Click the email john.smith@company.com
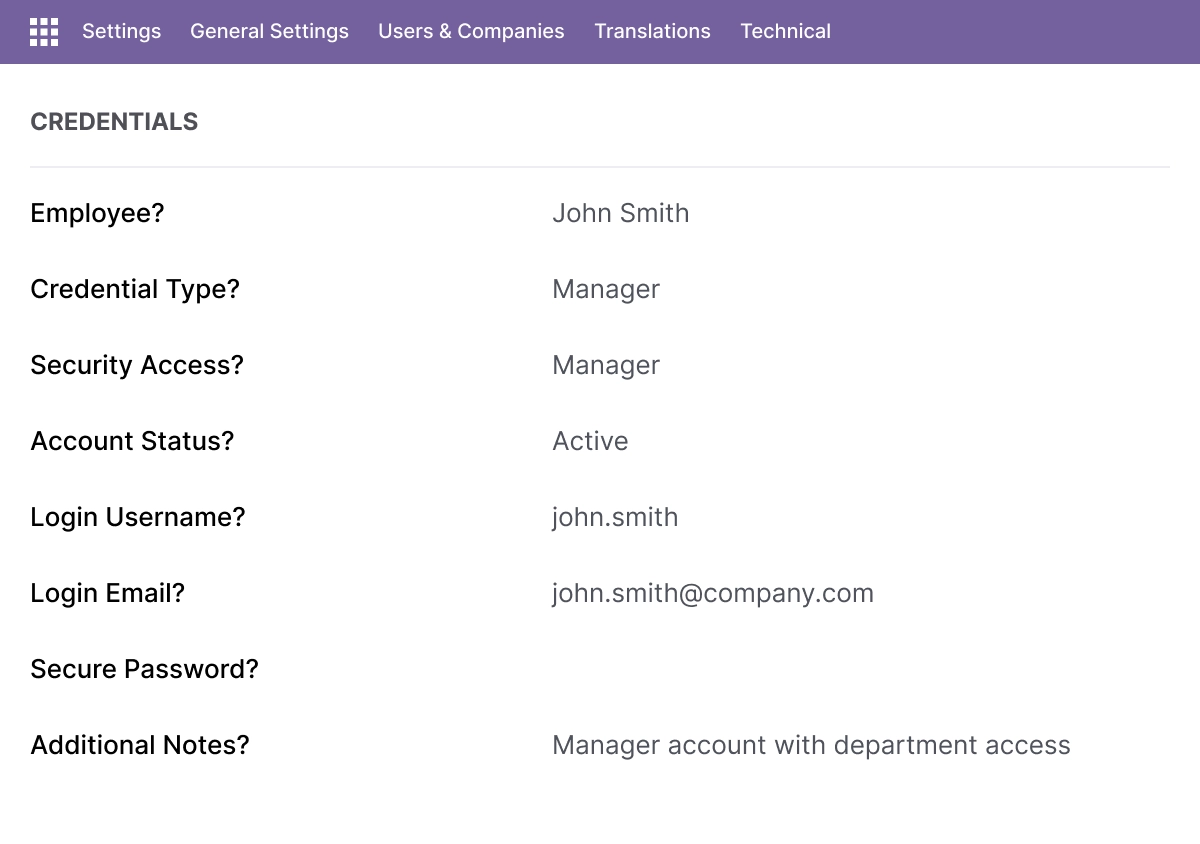This screenshot has width=1200, height=844. [713, 593]
